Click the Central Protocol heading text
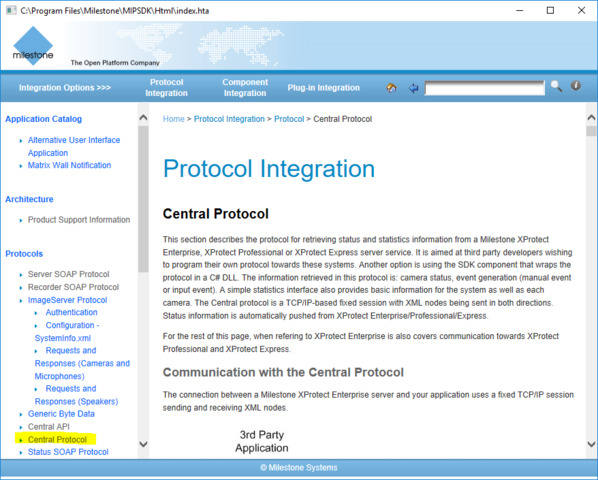The height and width of the screenshot is (480, 598). click(x=215, y=214)
